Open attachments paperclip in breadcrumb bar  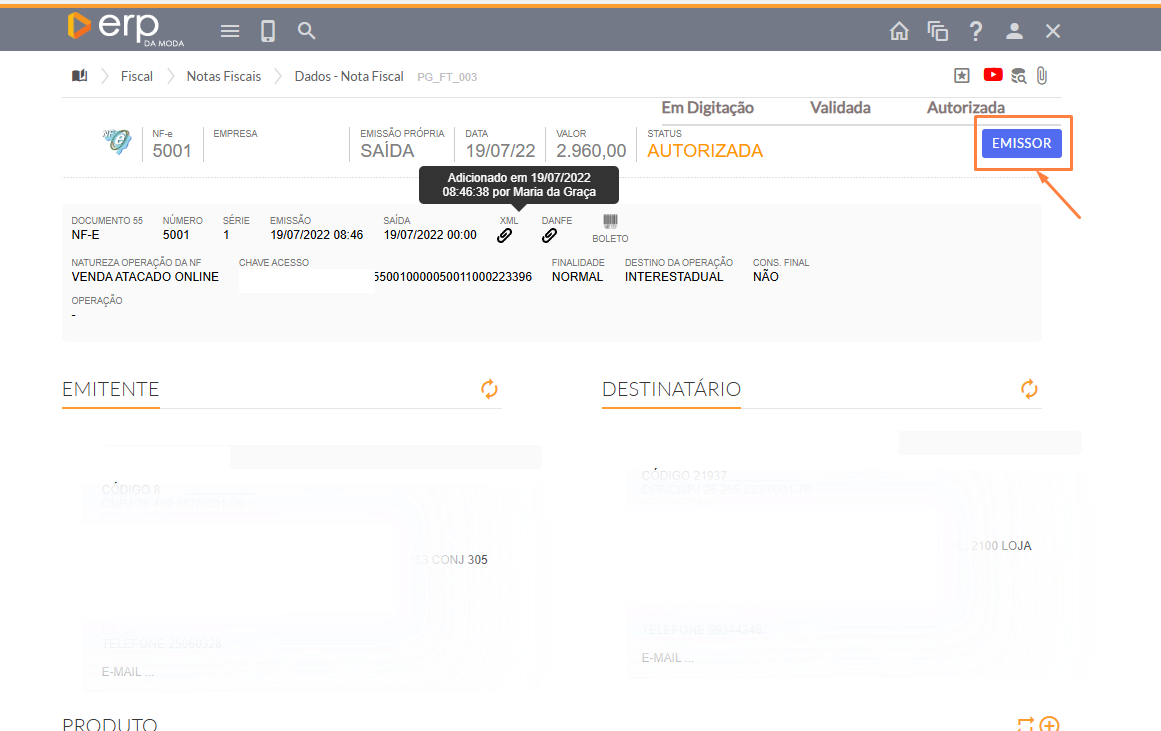(1042, 75)
